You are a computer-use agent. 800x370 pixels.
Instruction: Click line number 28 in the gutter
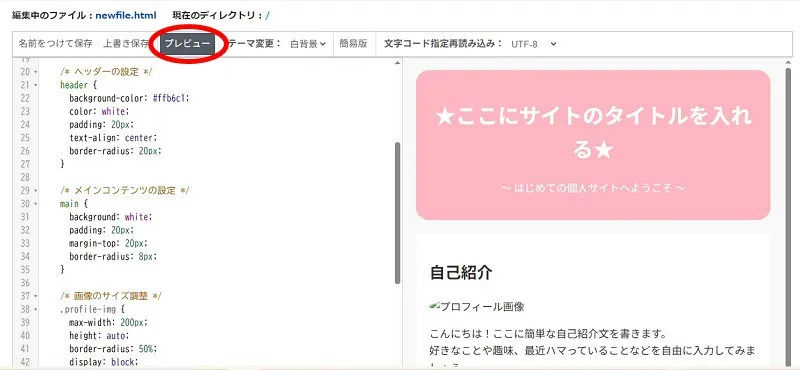pos(25,177)
